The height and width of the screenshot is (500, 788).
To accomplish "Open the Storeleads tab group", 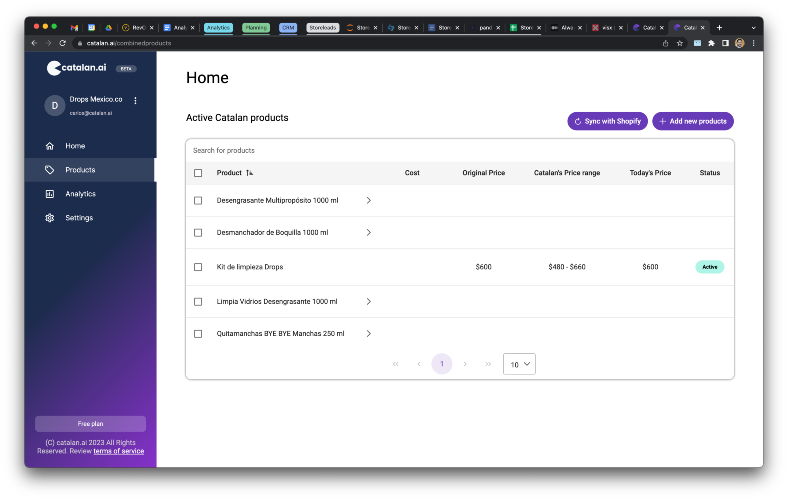I will pos(323,28).
